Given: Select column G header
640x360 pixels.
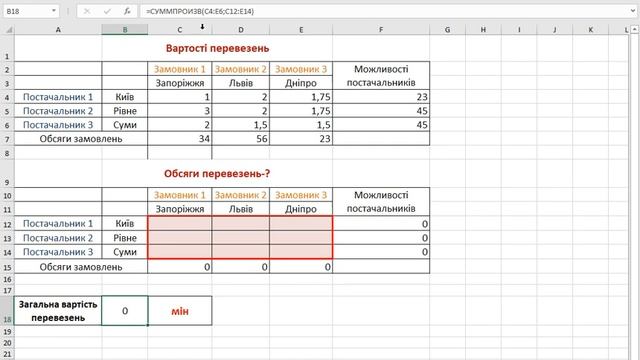Looking at the screenshot, I should point(447,30).
